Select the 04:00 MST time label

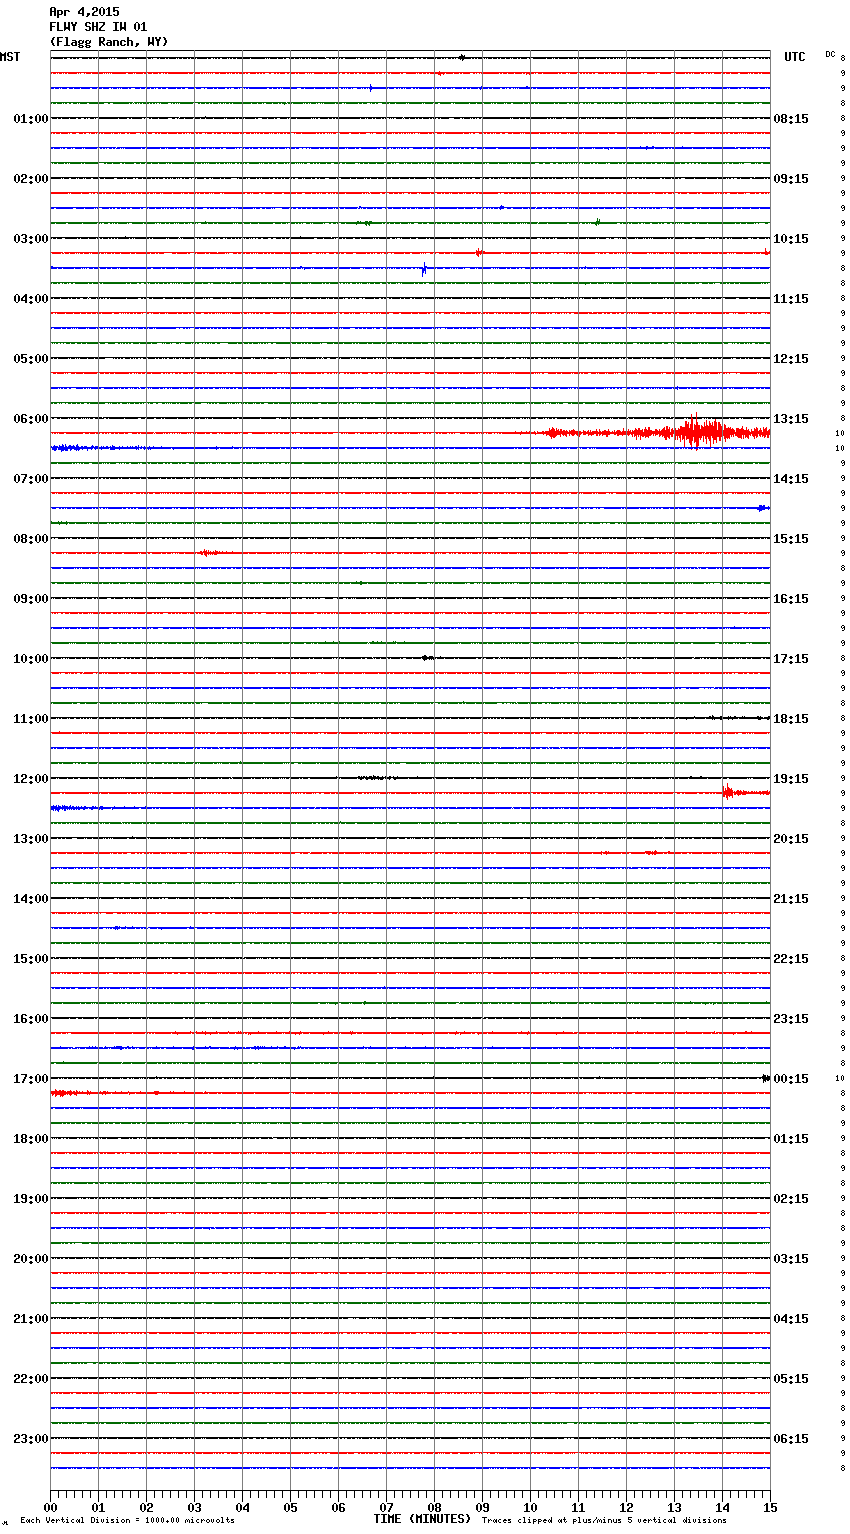(30, 299)
